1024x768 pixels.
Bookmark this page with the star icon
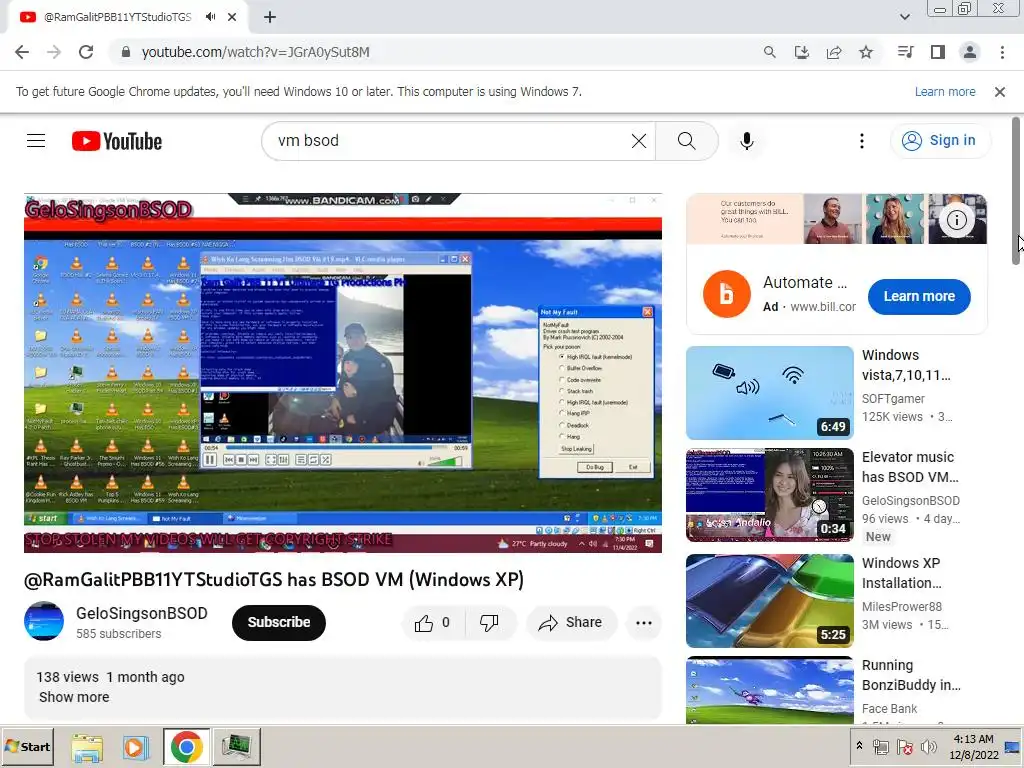[866, 52]
